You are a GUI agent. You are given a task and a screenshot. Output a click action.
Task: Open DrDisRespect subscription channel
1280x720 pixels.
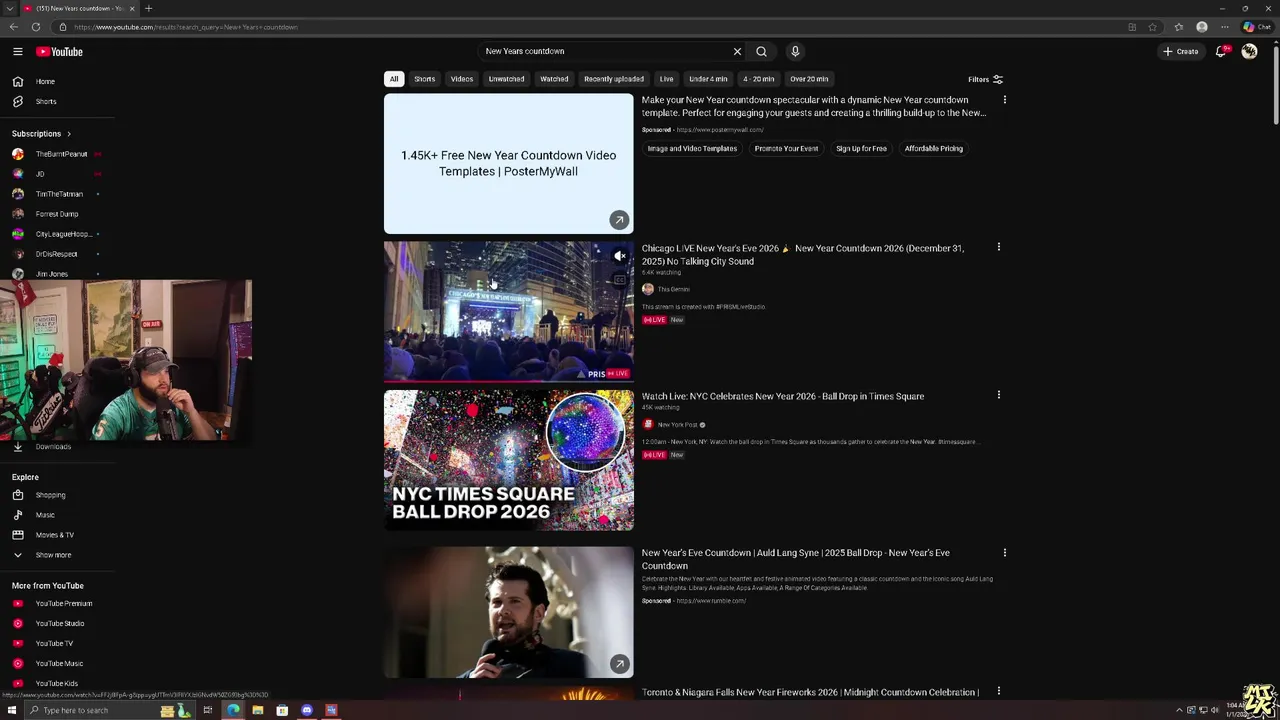[56, 254]
